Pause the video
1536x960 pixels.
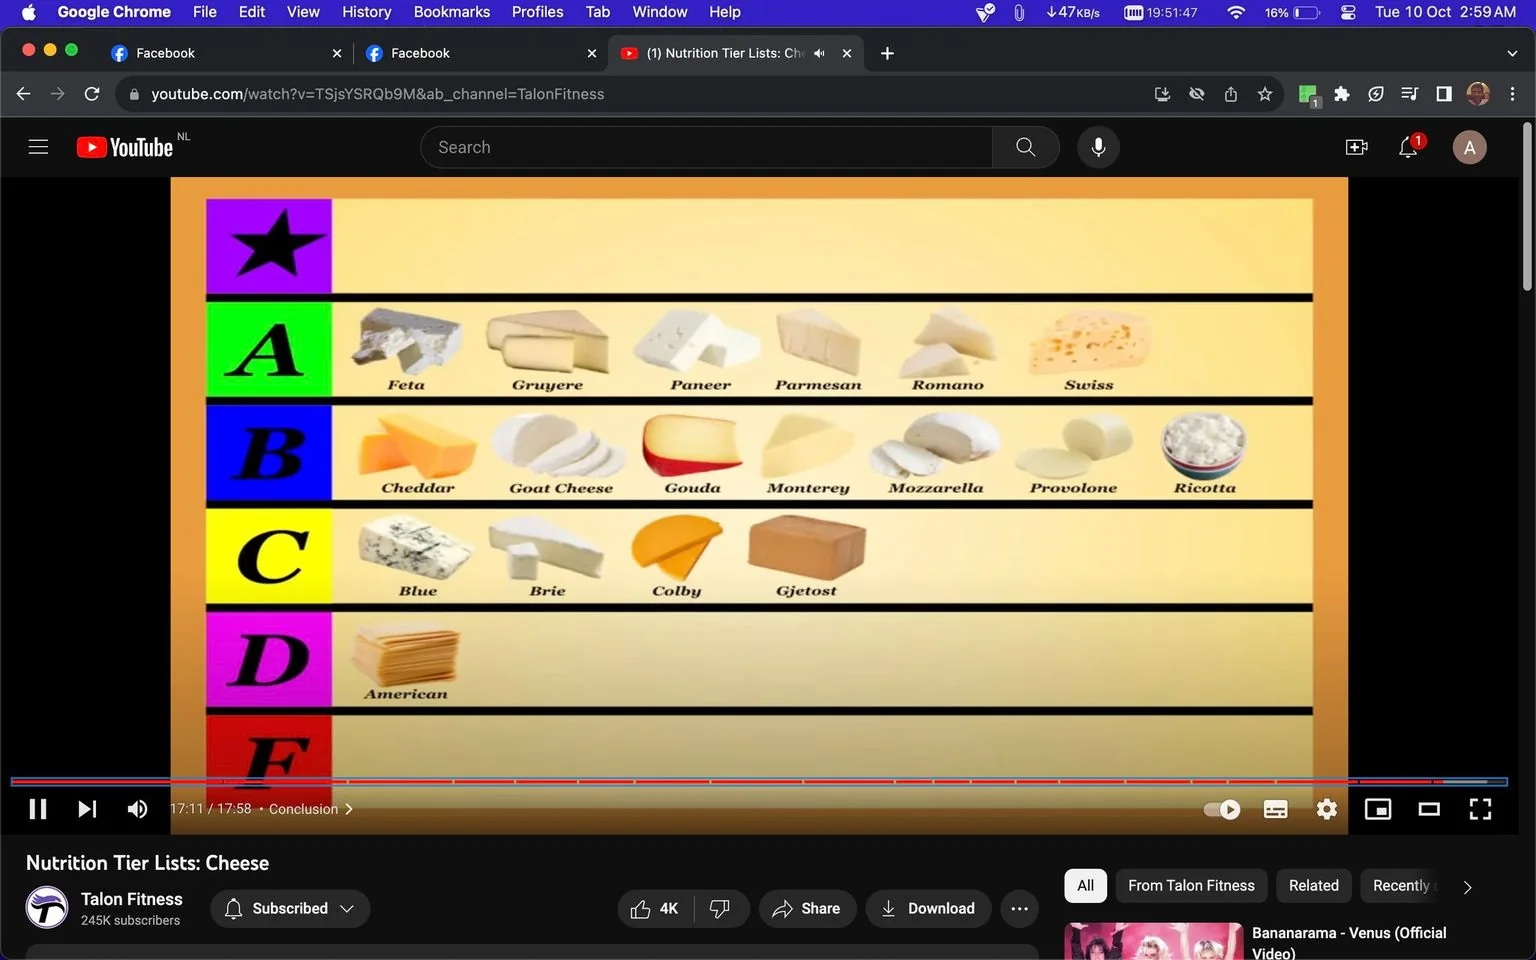(x=38, y=809)
